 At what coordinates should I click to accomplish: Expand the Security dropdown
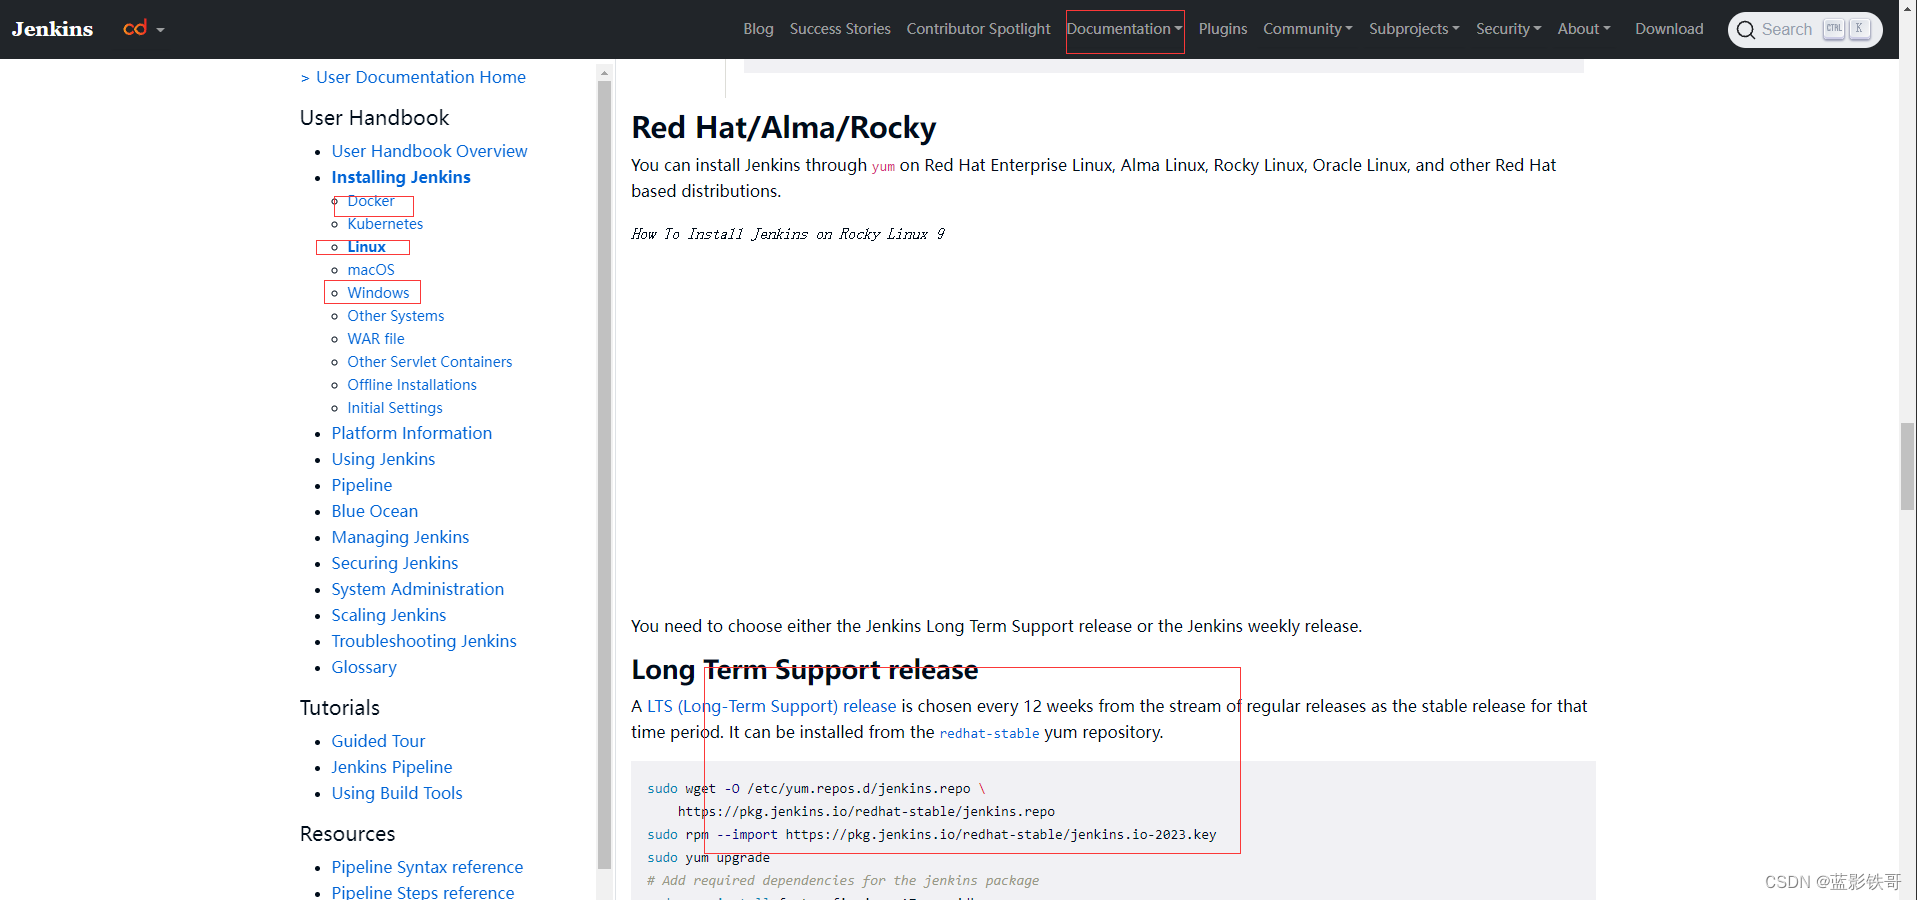click(1508, 29)
